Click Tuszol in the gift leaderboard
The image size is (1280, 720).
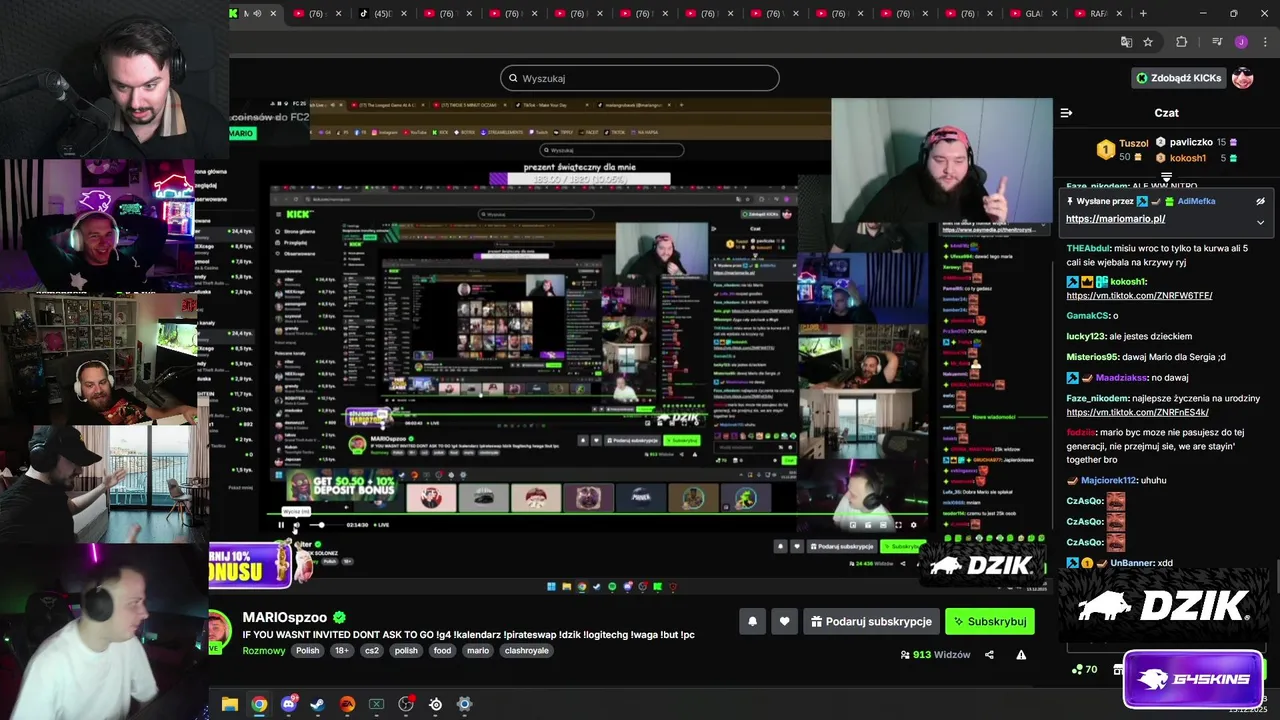1134,144
